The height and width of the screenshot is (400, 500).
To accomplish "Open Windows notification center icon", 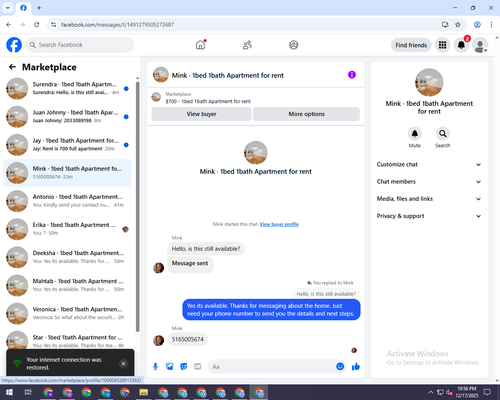I will click(487, 392).
